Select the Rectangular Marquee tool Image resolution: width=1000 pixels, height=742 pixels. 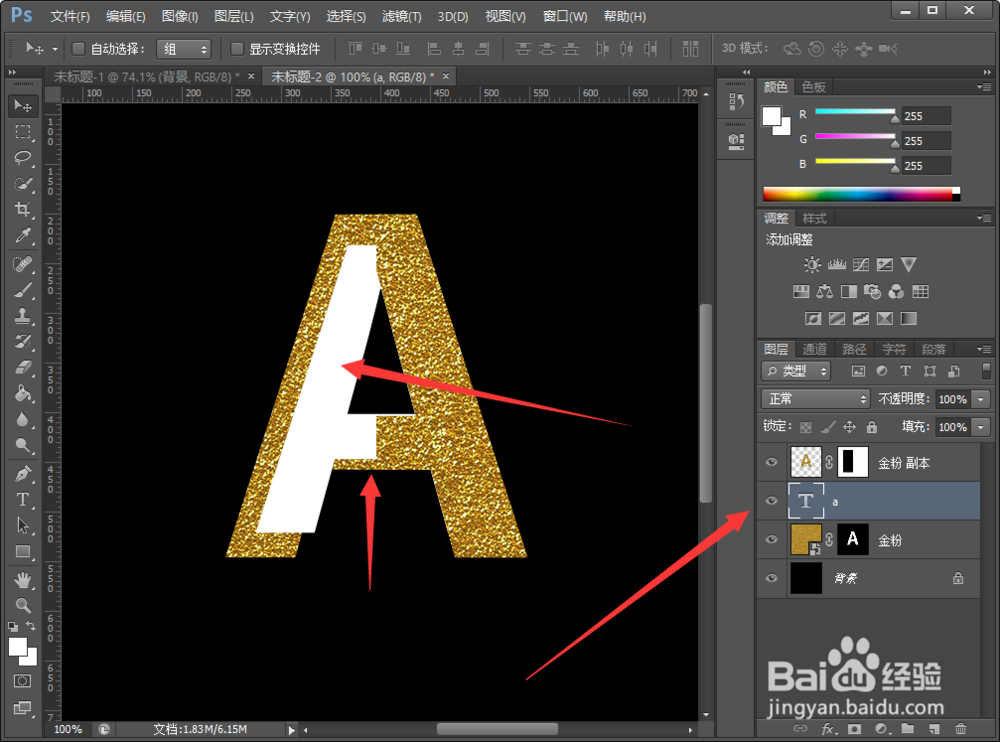point(23,132)
